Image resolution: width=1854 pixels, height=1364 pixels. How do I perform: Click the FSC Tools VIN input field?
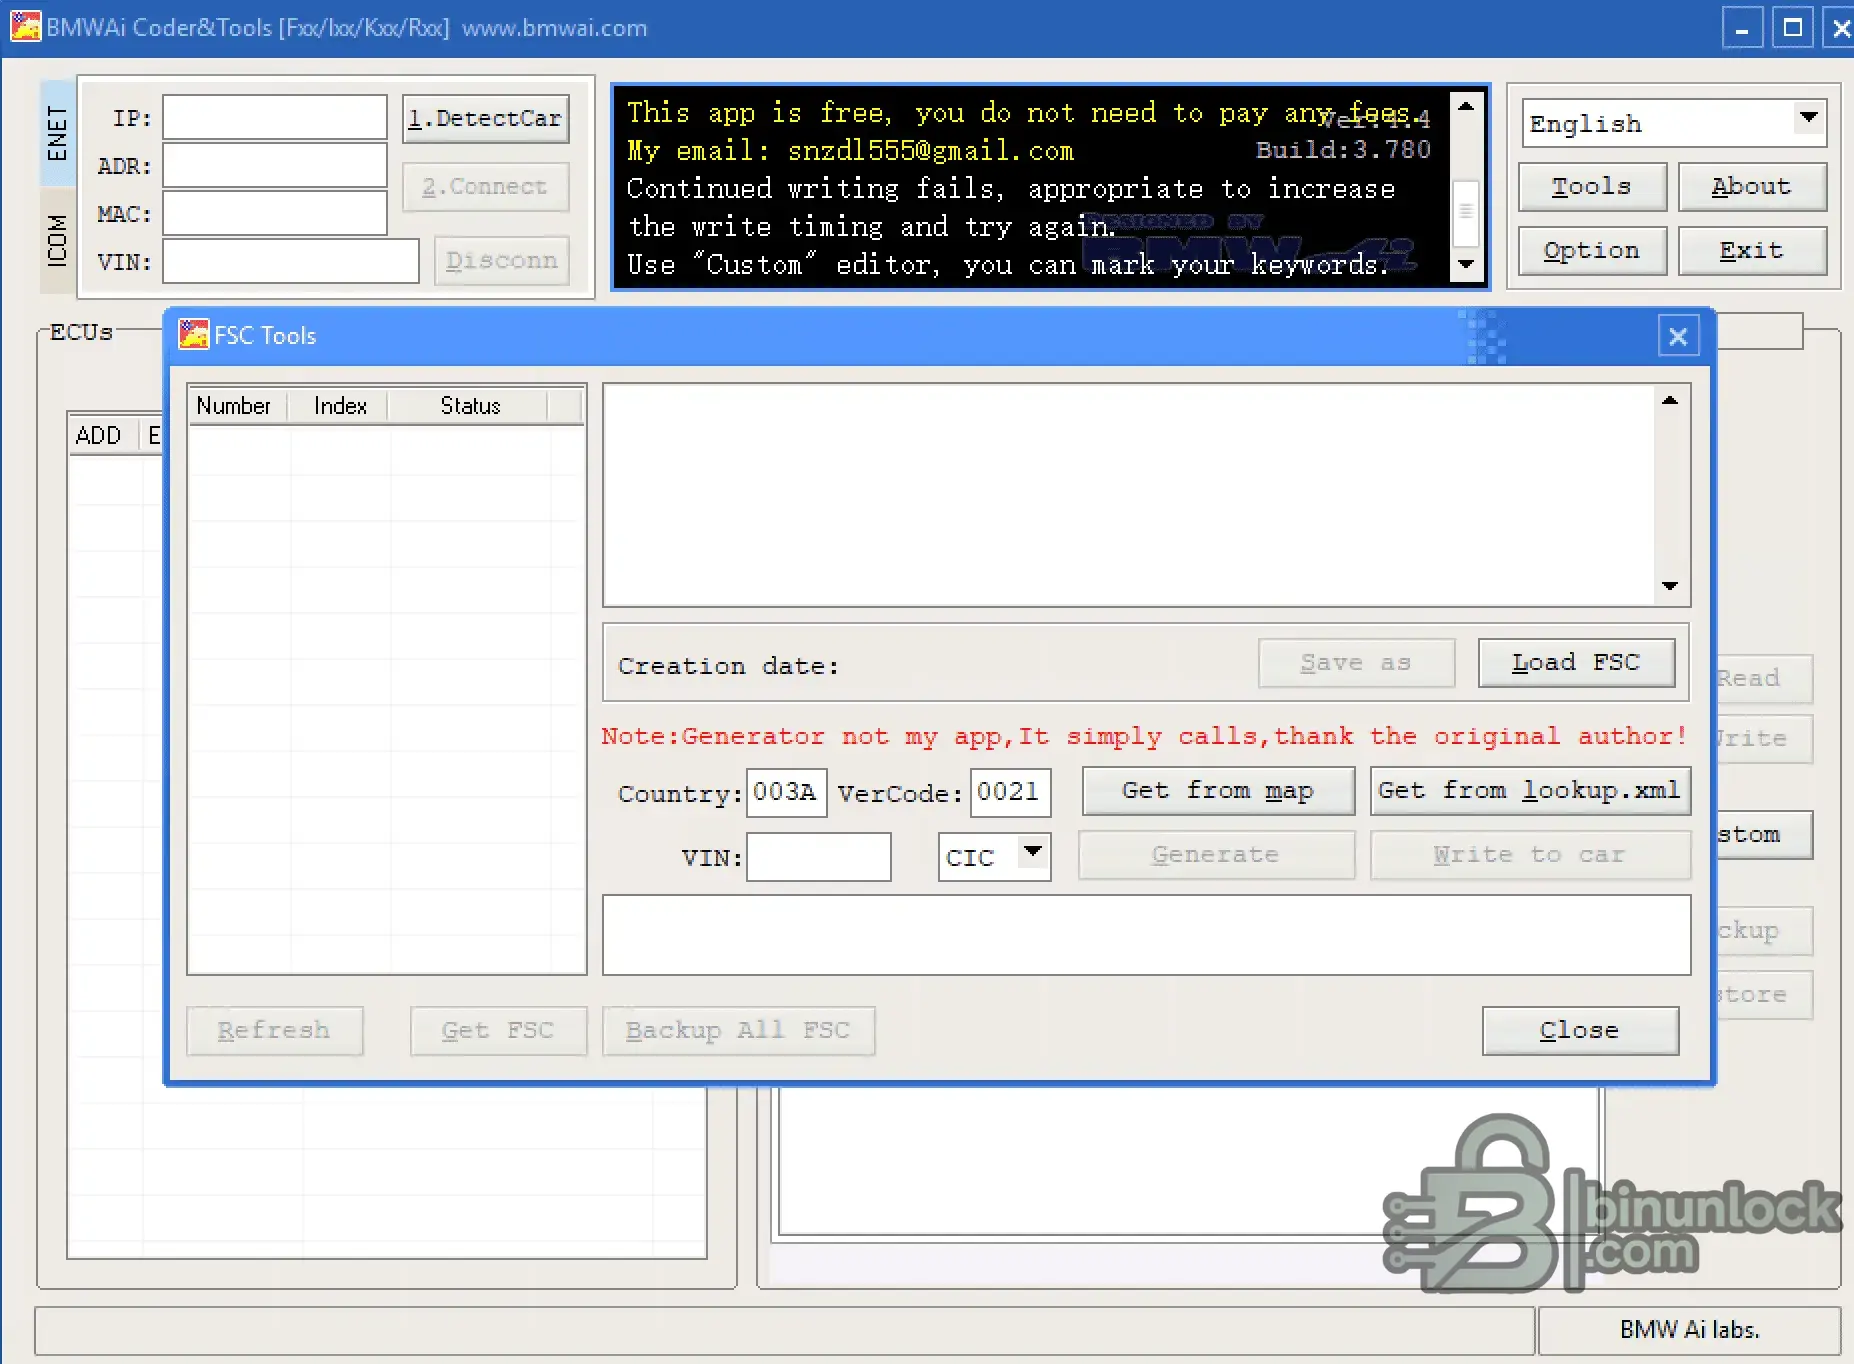[x=818, y=857]
